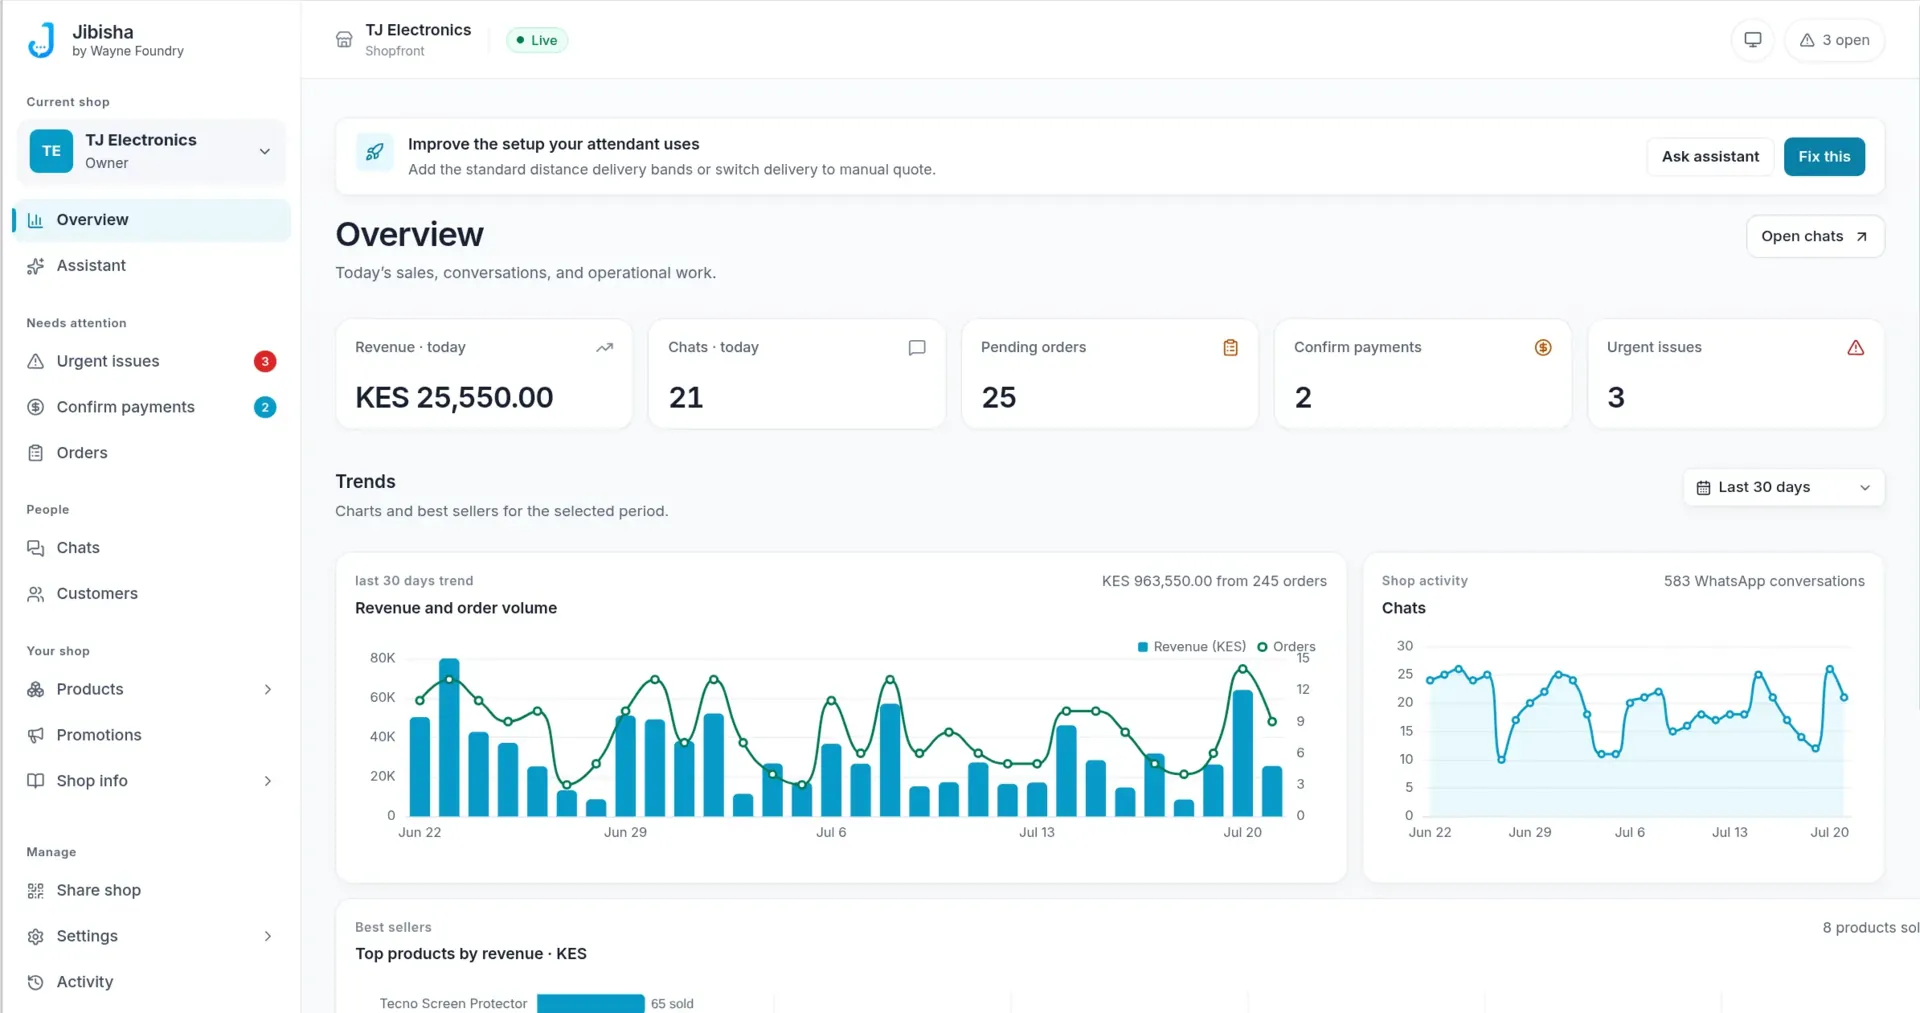Click the Jibisha logo icon
This screenshot has width=1920, height=1013.
[x=41, y=40]
